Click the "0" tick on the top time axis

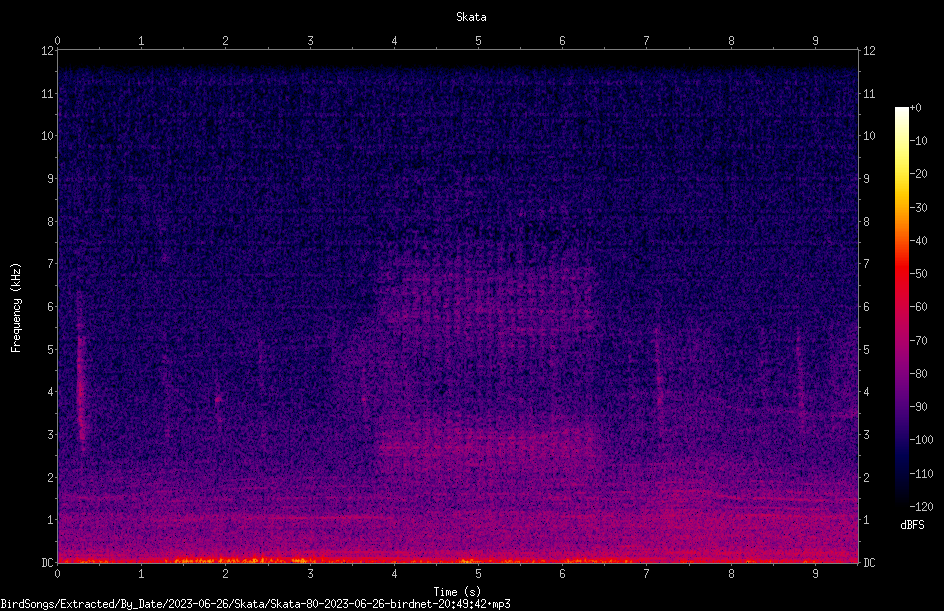tap(57, 41)
